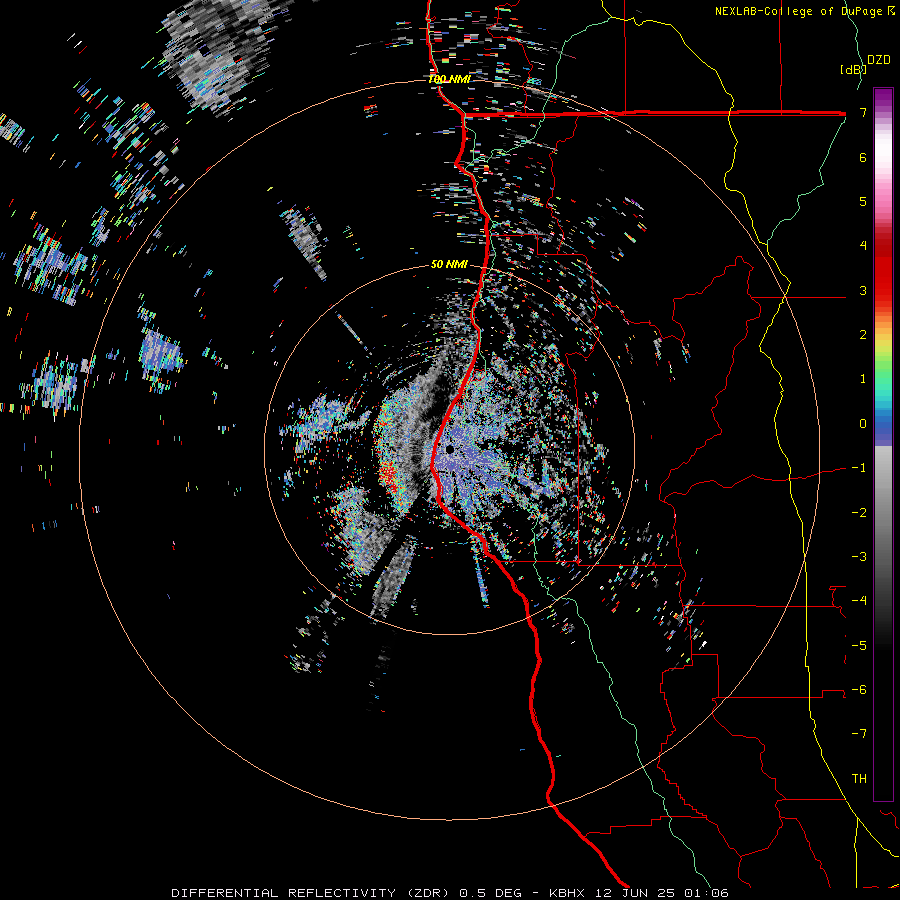Image resolution: width=900 pixels, height=900 pixels.
Task: Click the 50 NMI range ring label
Action: pos(449,264)
